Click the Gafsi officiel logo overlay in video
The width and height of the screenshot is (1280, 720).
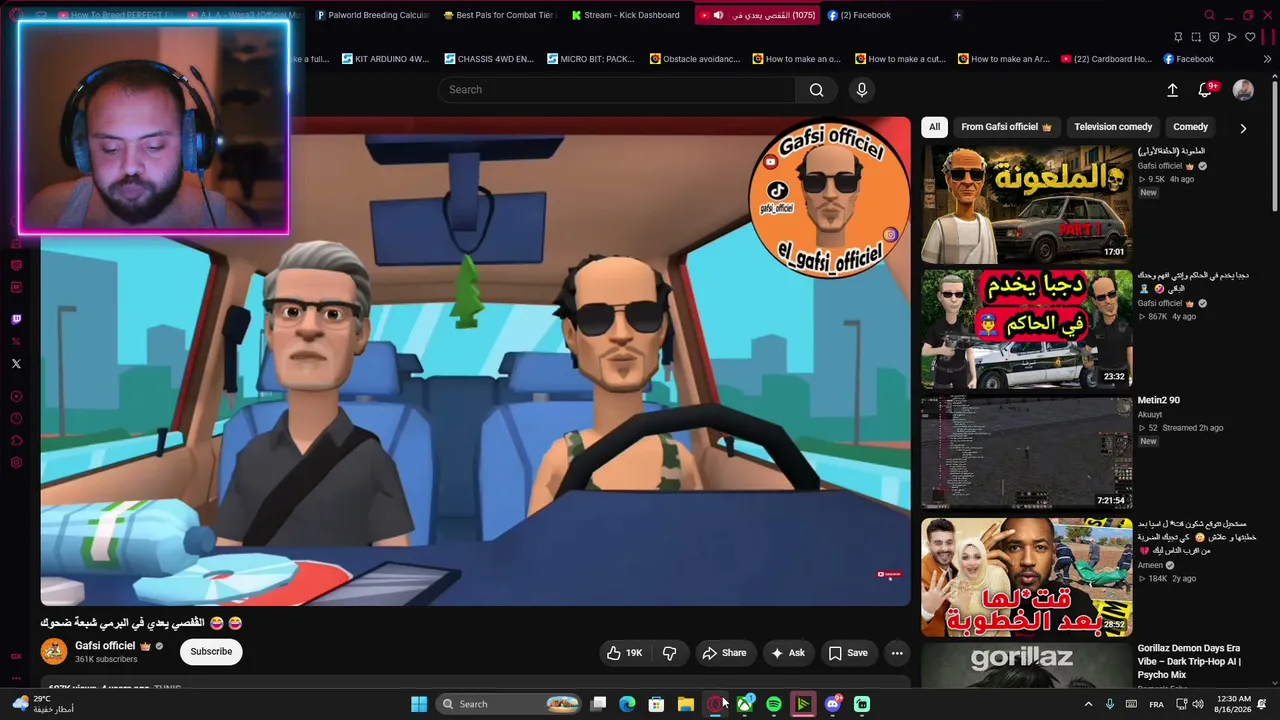[829, 199]
